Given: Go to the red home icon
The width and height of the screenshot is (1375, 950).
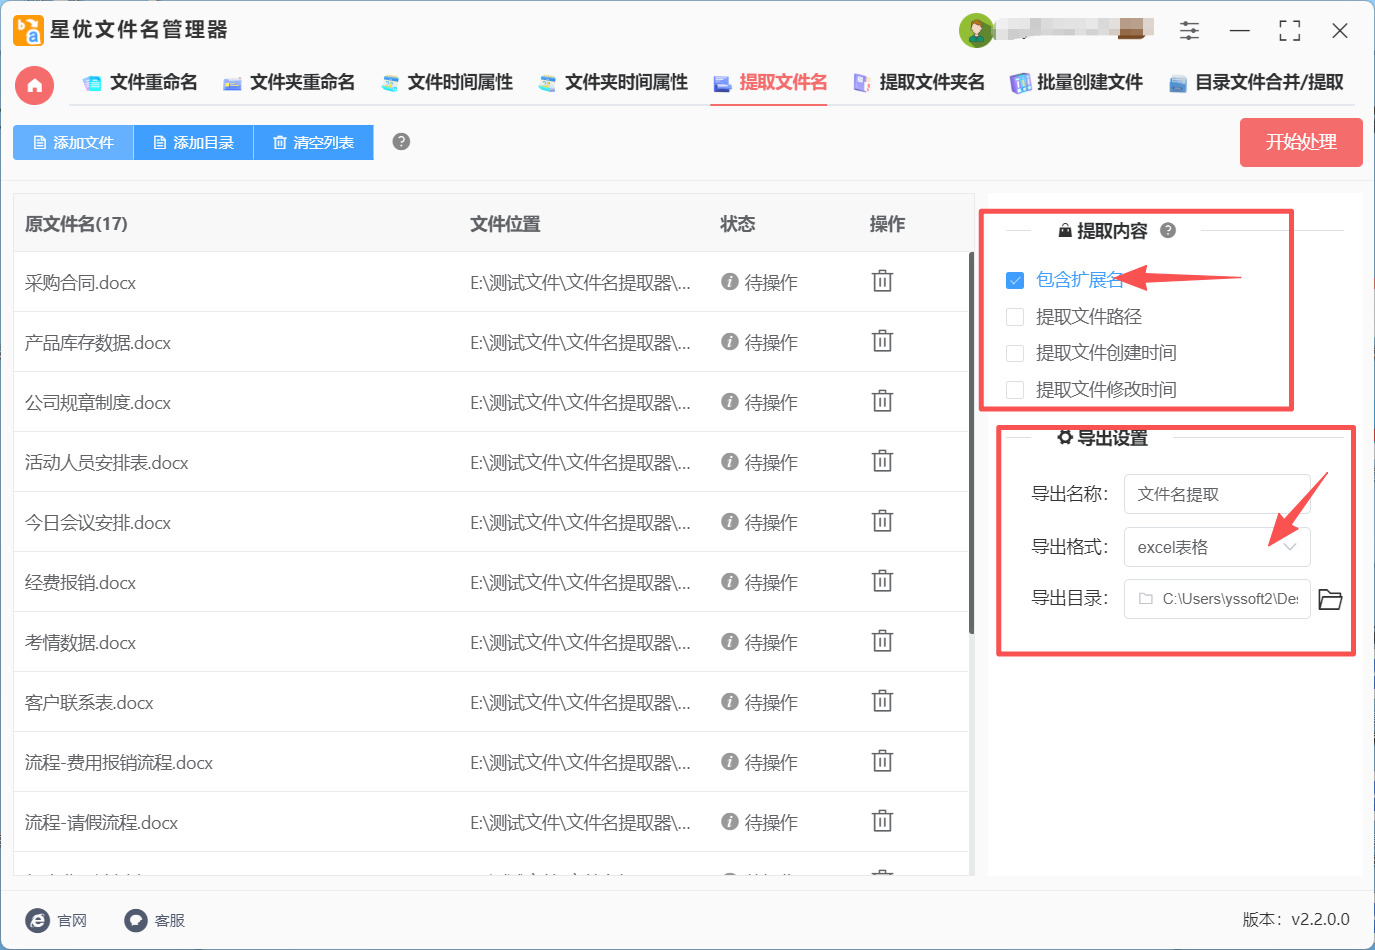Looking at the screenshot, I should click(x=35, y=85).
